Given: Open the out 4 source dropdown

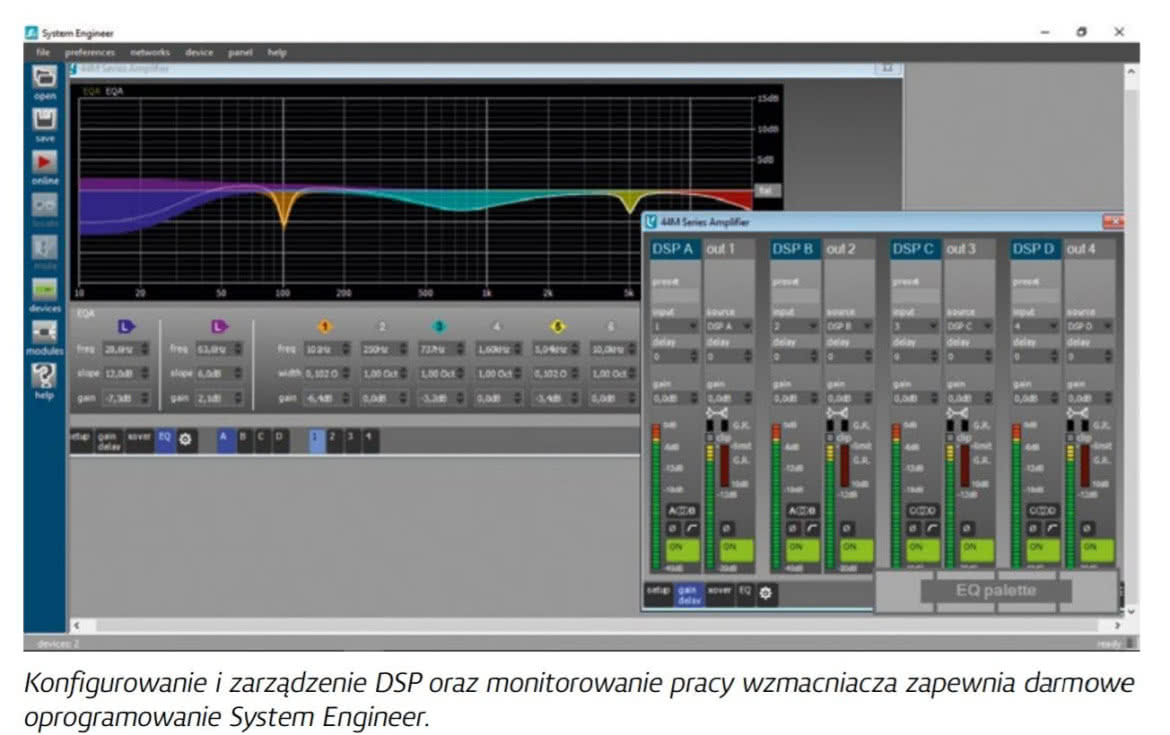Looking at the screenshot, I should [x=1089, y=327].
